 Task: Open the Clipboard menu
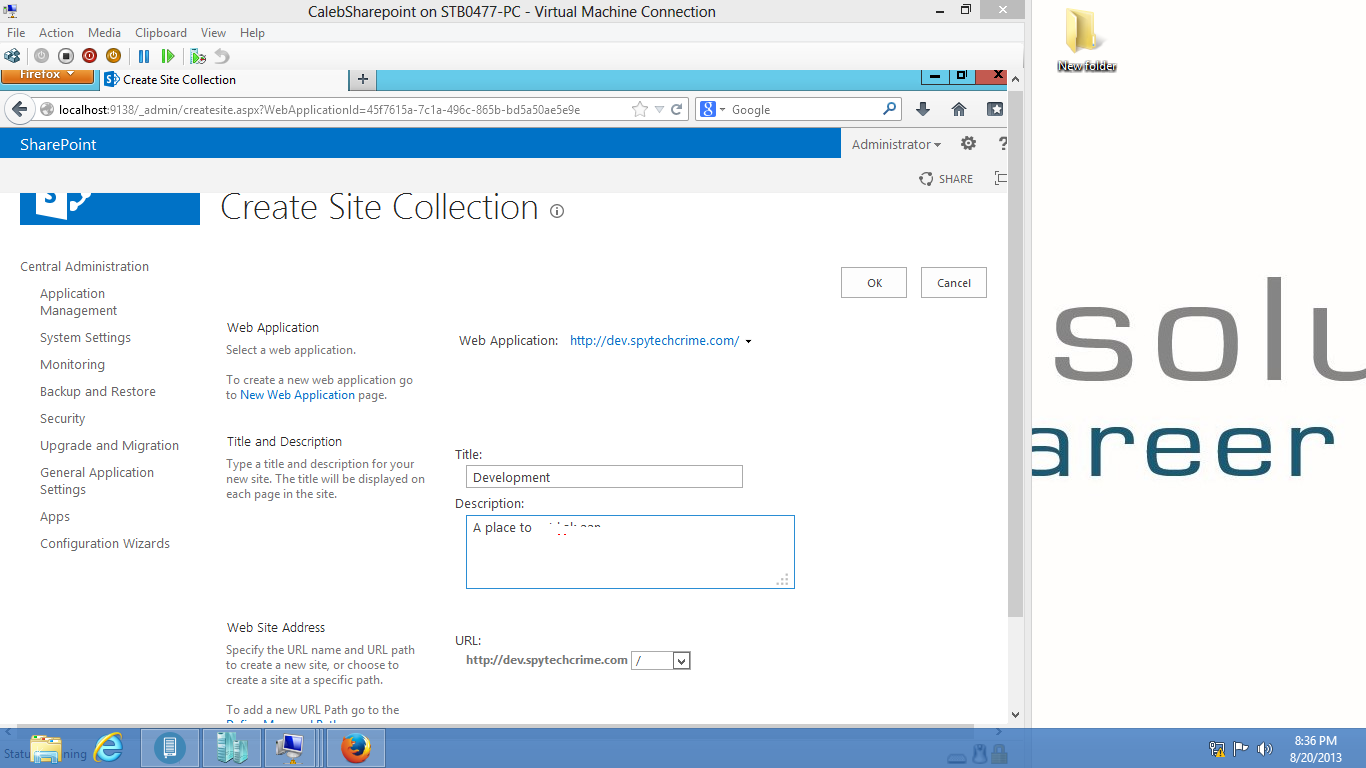[160, 33]
